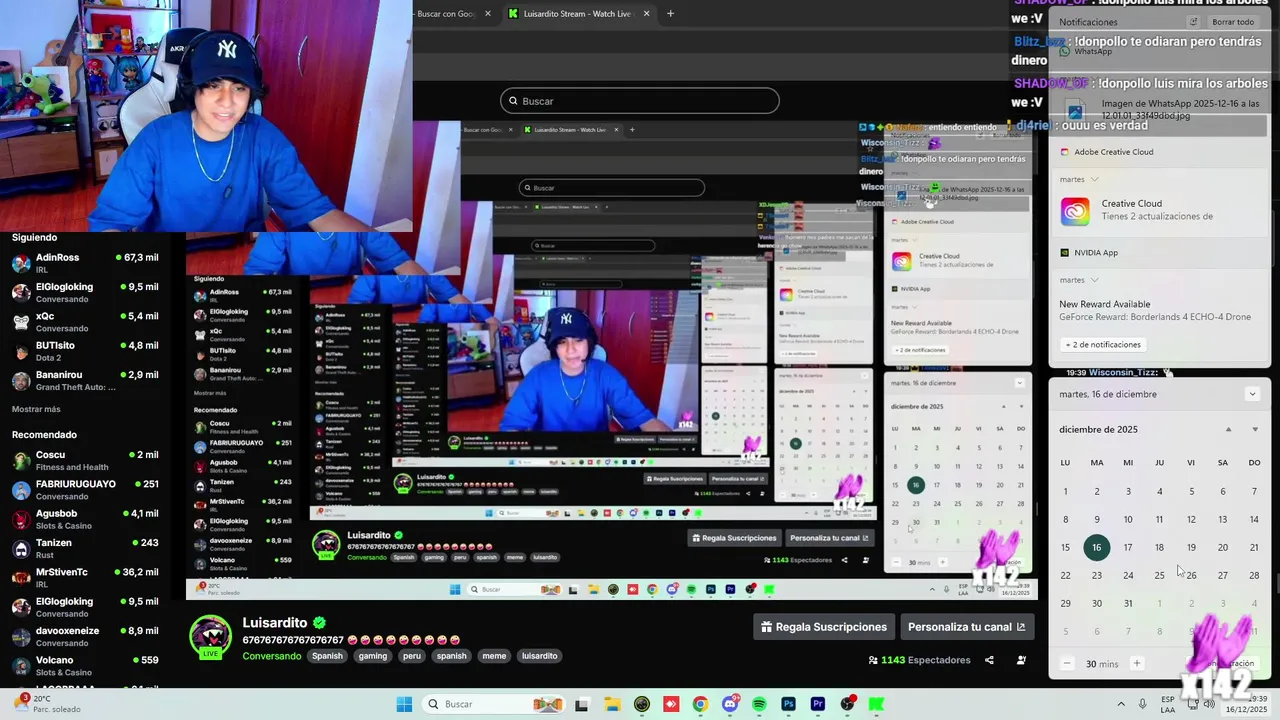Image resolution: width=1280 pixels, height=720 pixels.
Task: Click Regala Suscripciones button
Action: (x=824, y=627)
